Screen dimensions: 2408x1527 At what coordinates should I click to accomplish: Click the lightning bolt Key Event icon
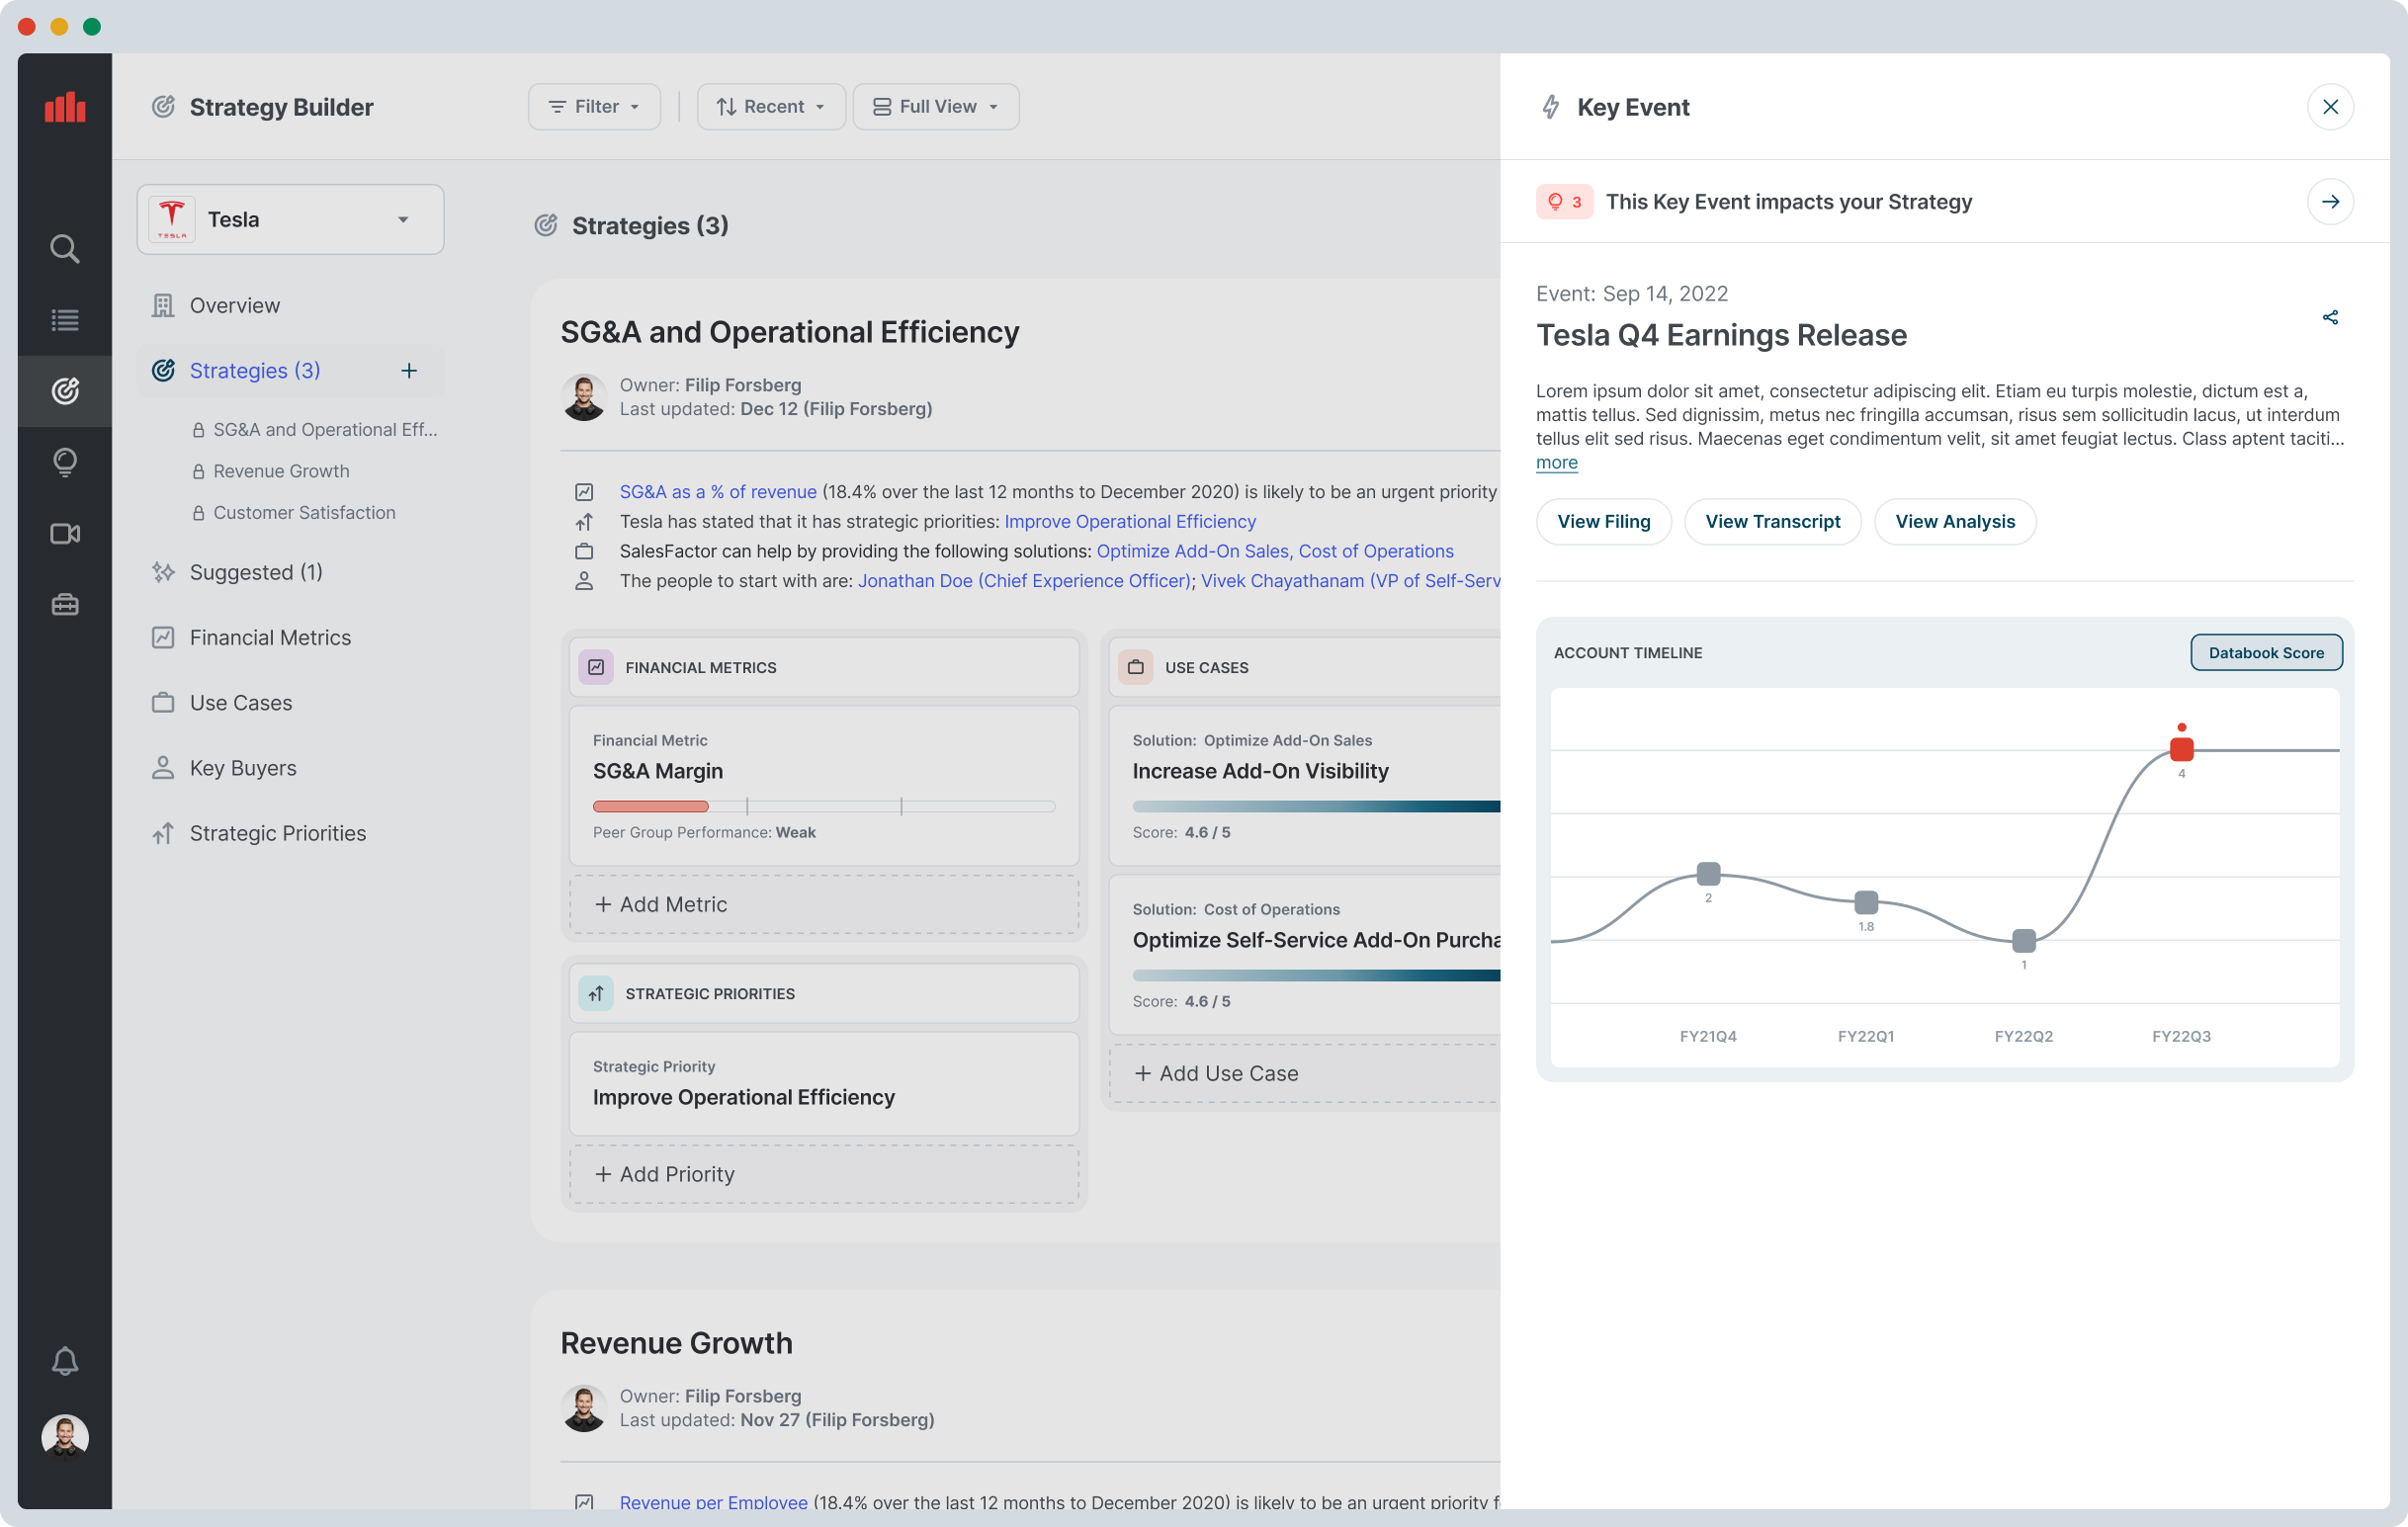click(1550, 107)
